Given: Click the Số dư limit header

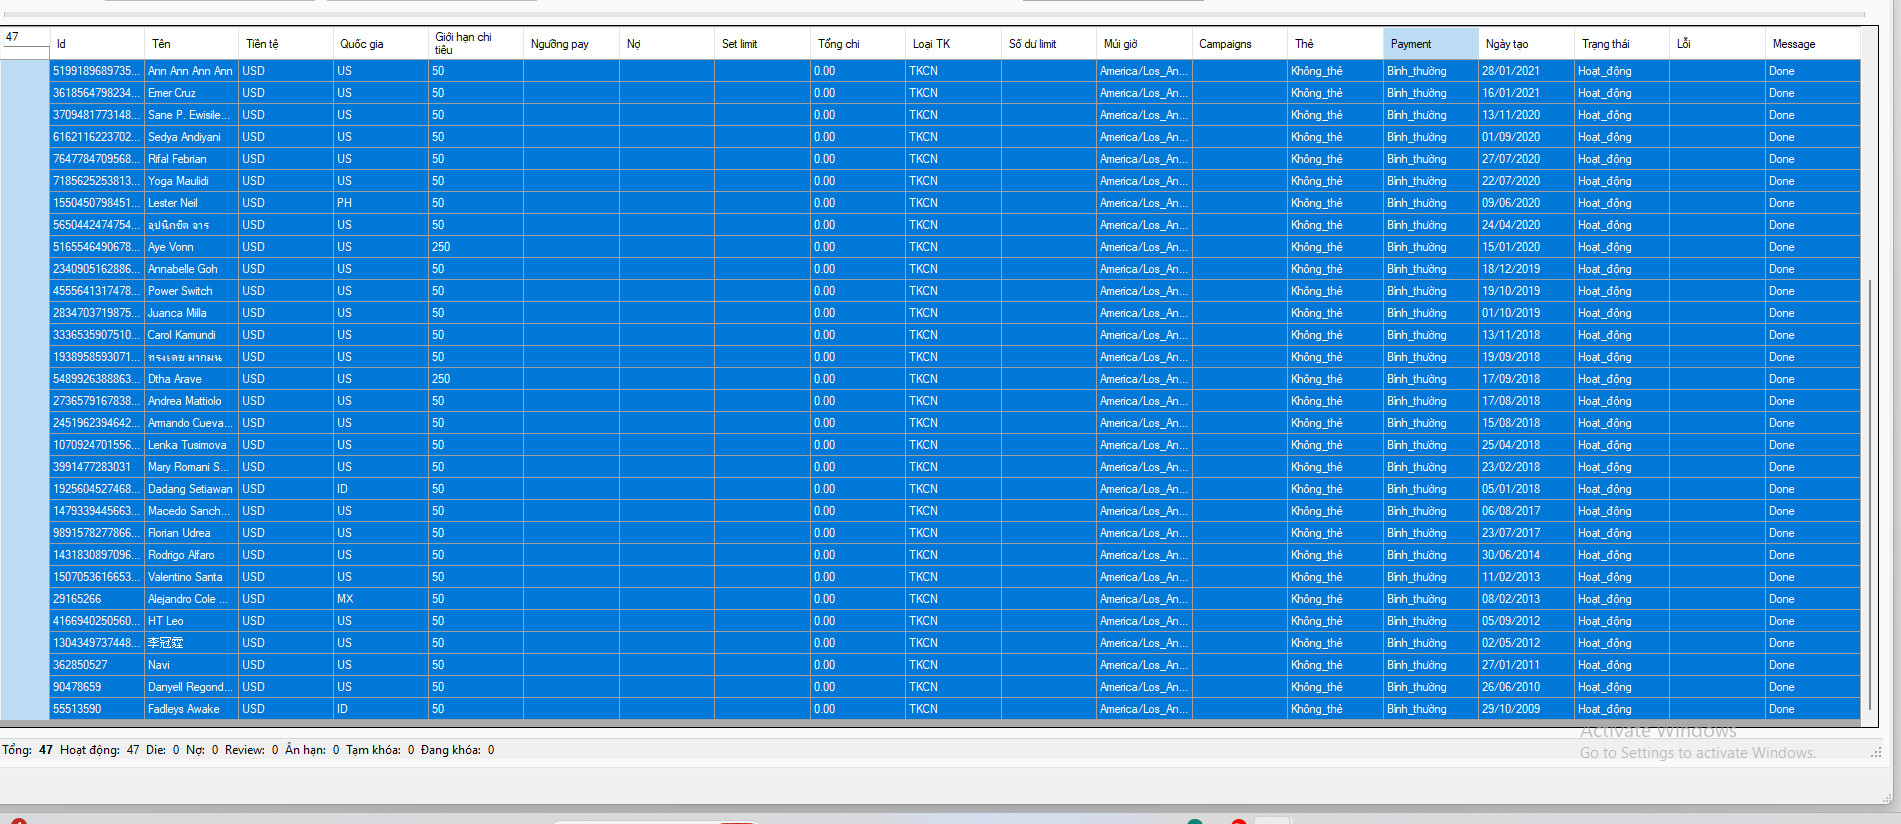Looking at the screenshot, I should coord(1049,44).
